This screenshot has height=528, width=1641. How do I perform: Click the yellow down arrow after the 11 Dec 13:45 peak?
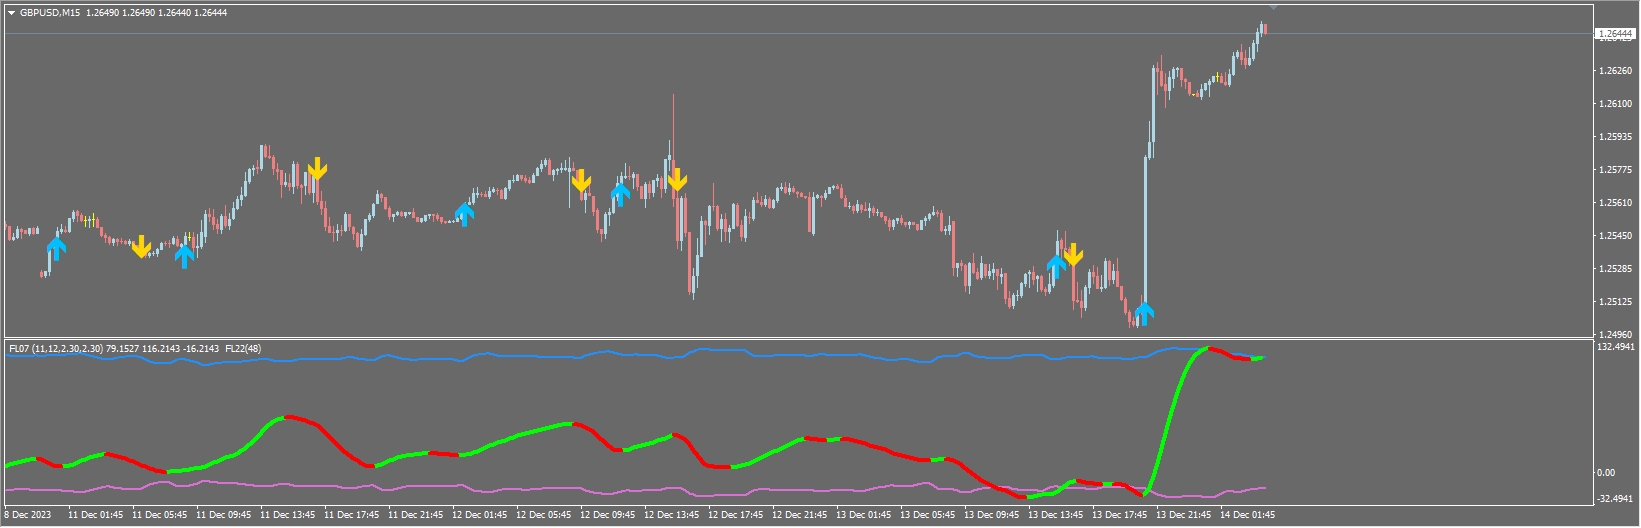[x=317, y=168]
